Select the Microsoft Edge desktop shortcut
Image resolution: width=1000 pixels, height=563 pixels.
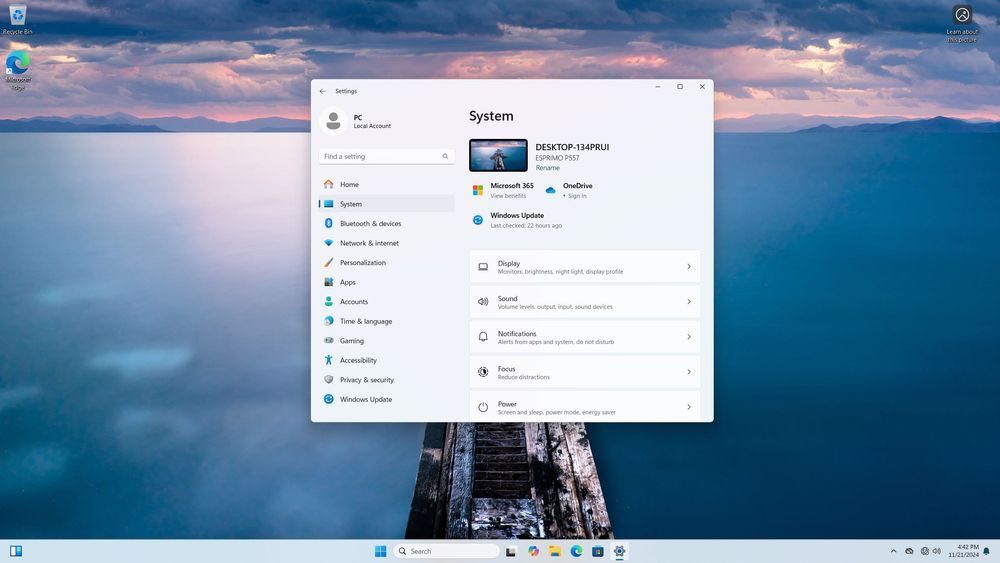pos(18,71)
